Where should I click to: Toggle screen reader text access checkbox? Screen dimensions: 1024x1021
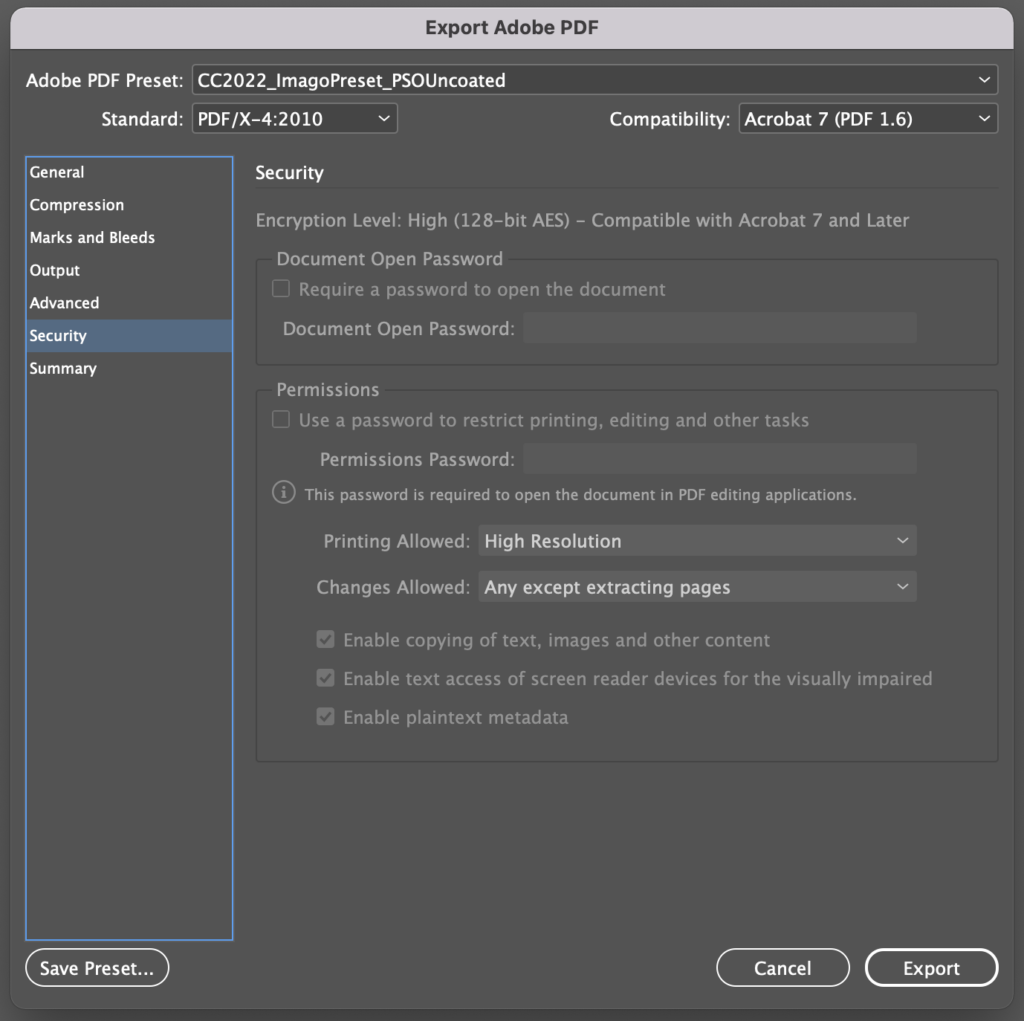pos(325,678)
